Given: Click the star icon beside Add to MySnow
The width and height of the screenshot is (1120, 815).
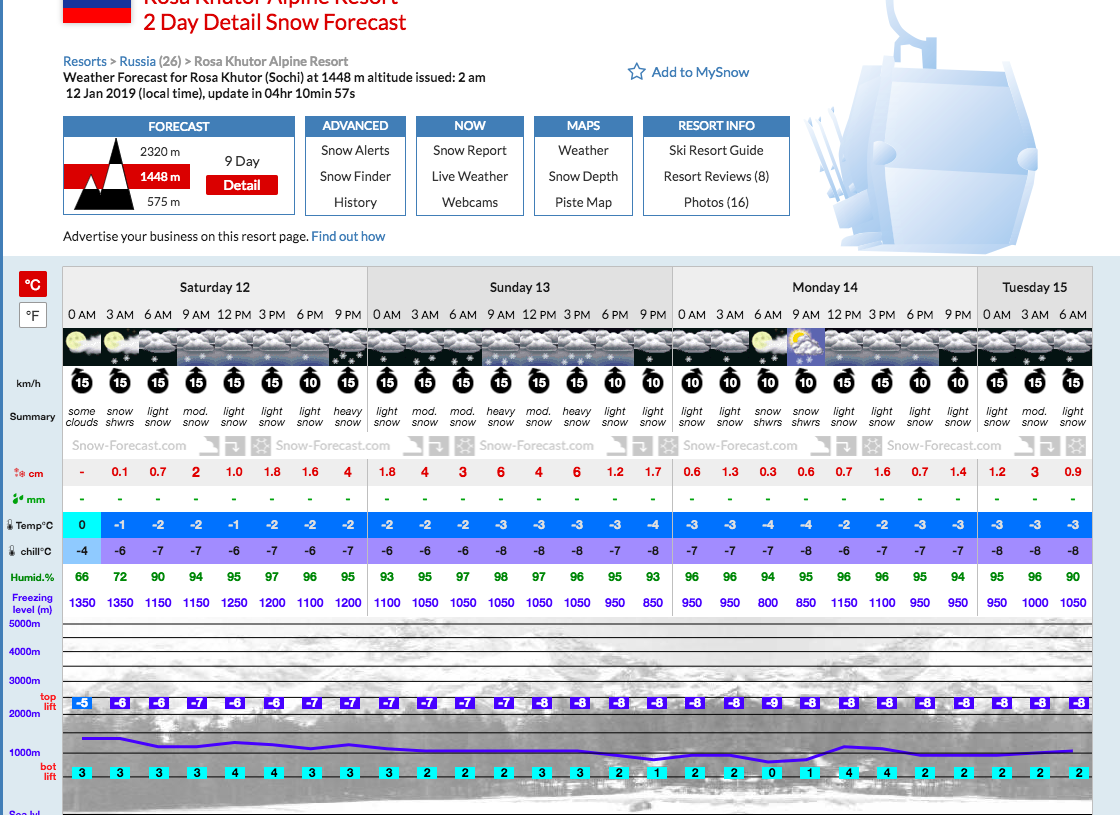Looking at the screenshot, I should [636, 71].
